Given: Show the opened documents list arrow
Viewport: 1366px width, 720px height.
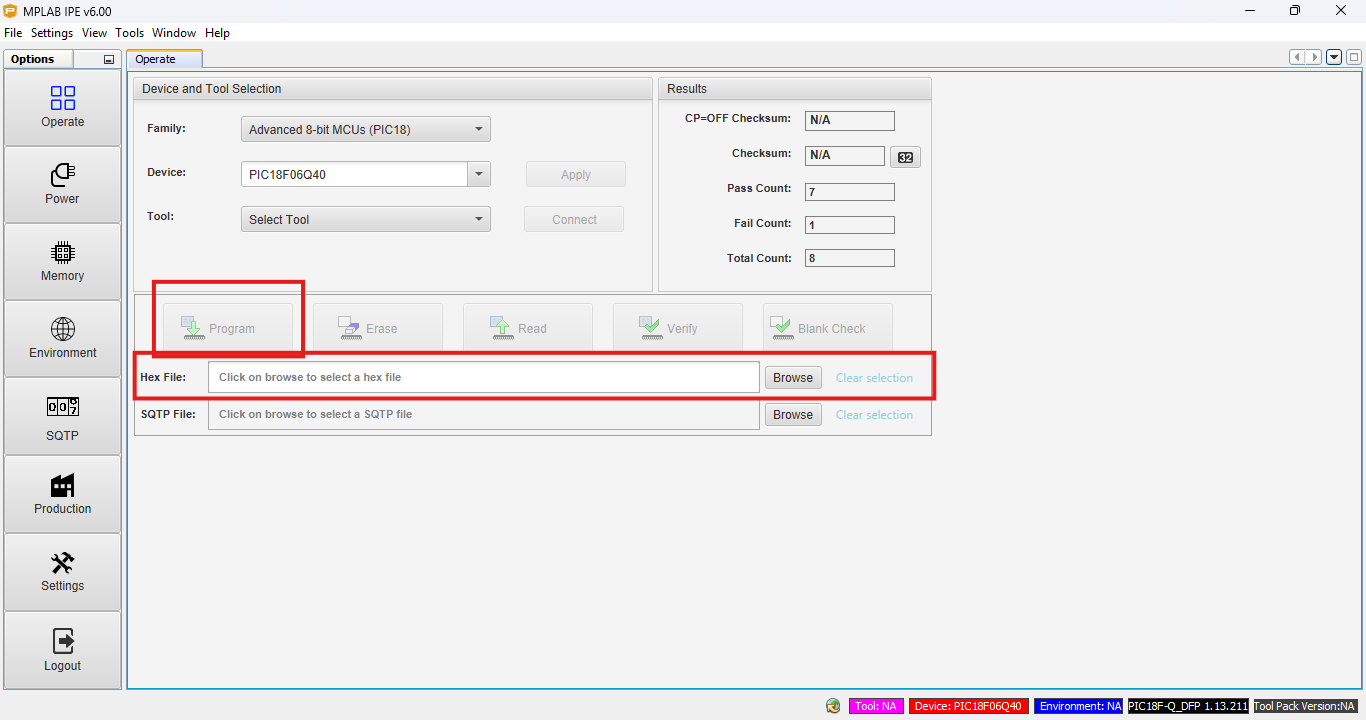Looking at the screenshot, I should pos(1334,57).
